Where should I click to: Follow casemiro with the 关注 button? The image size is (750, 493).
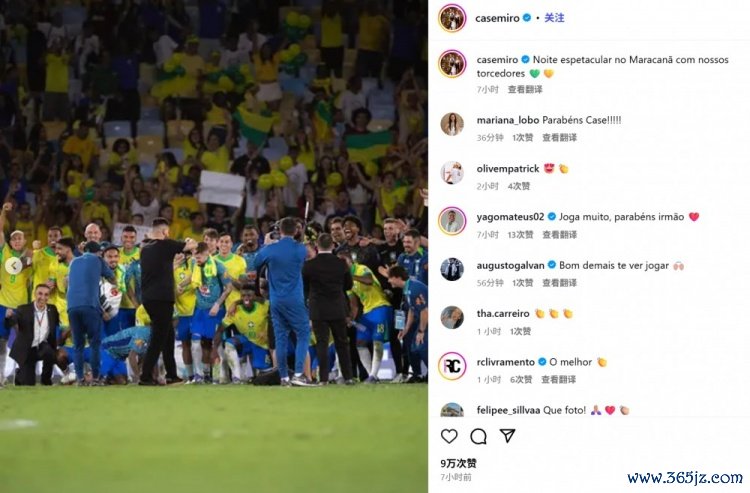pyautogui.click(x=554, y=18)
